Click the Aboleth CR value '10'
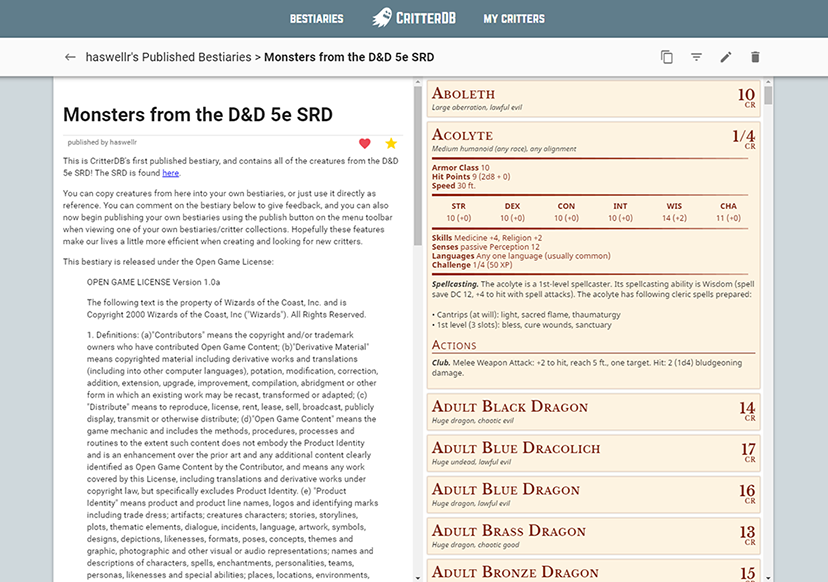Image resolution: width=828 pixels, height=582 pixels. point(746,95)
